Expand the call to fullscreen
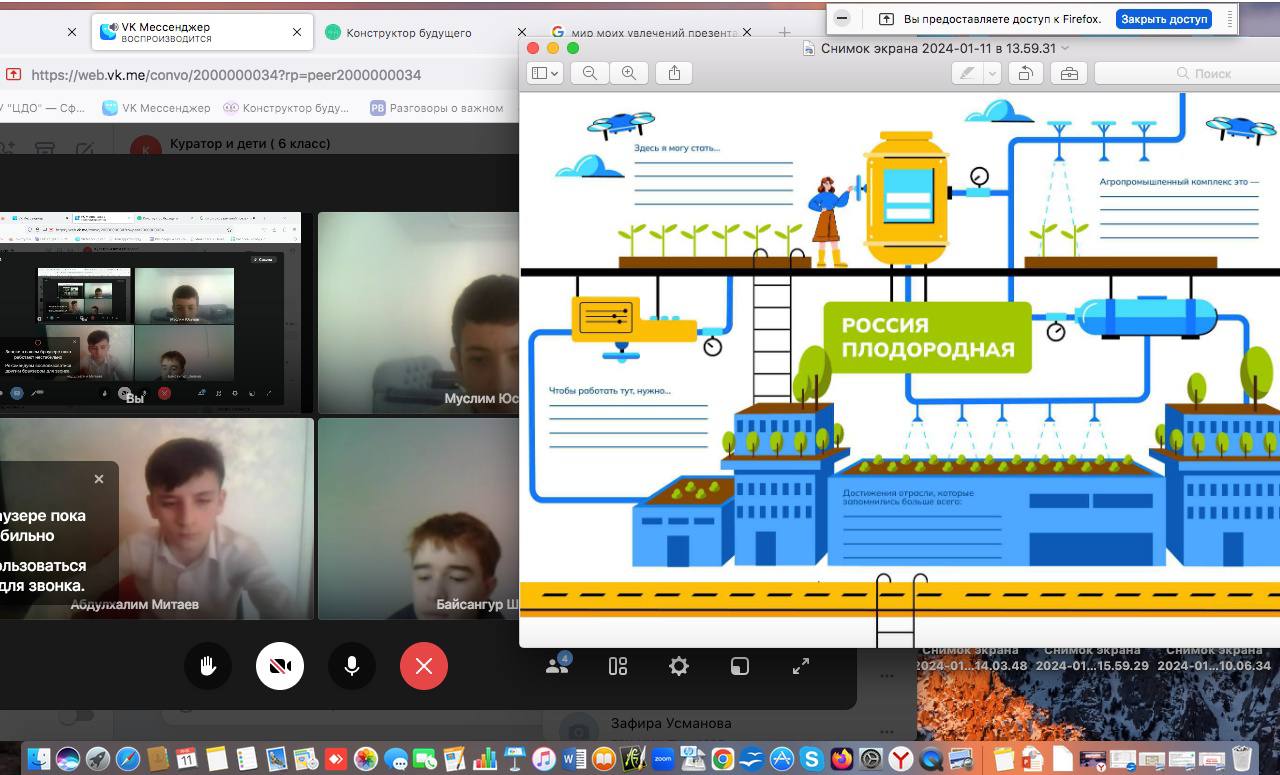Screen dimensions: 1280x775 [x=801, y=666]
